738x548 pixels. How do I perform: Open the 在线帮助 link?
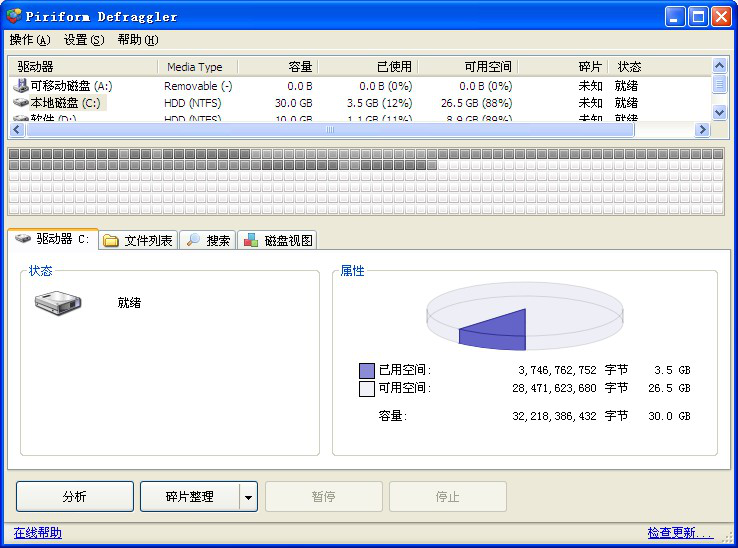(x=38, y=532)
